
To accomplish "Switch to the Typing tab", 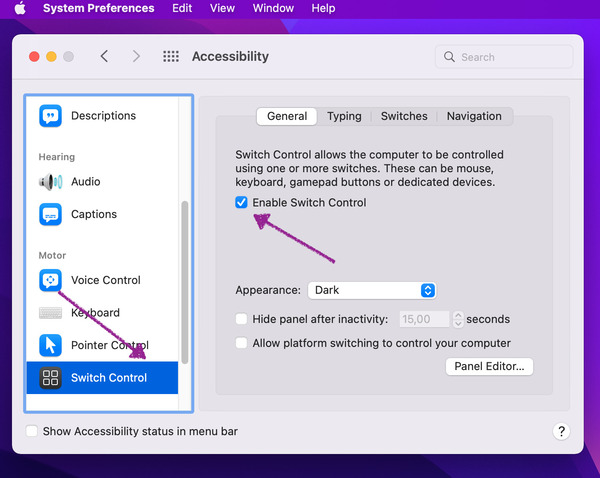I will click(344, 116).
